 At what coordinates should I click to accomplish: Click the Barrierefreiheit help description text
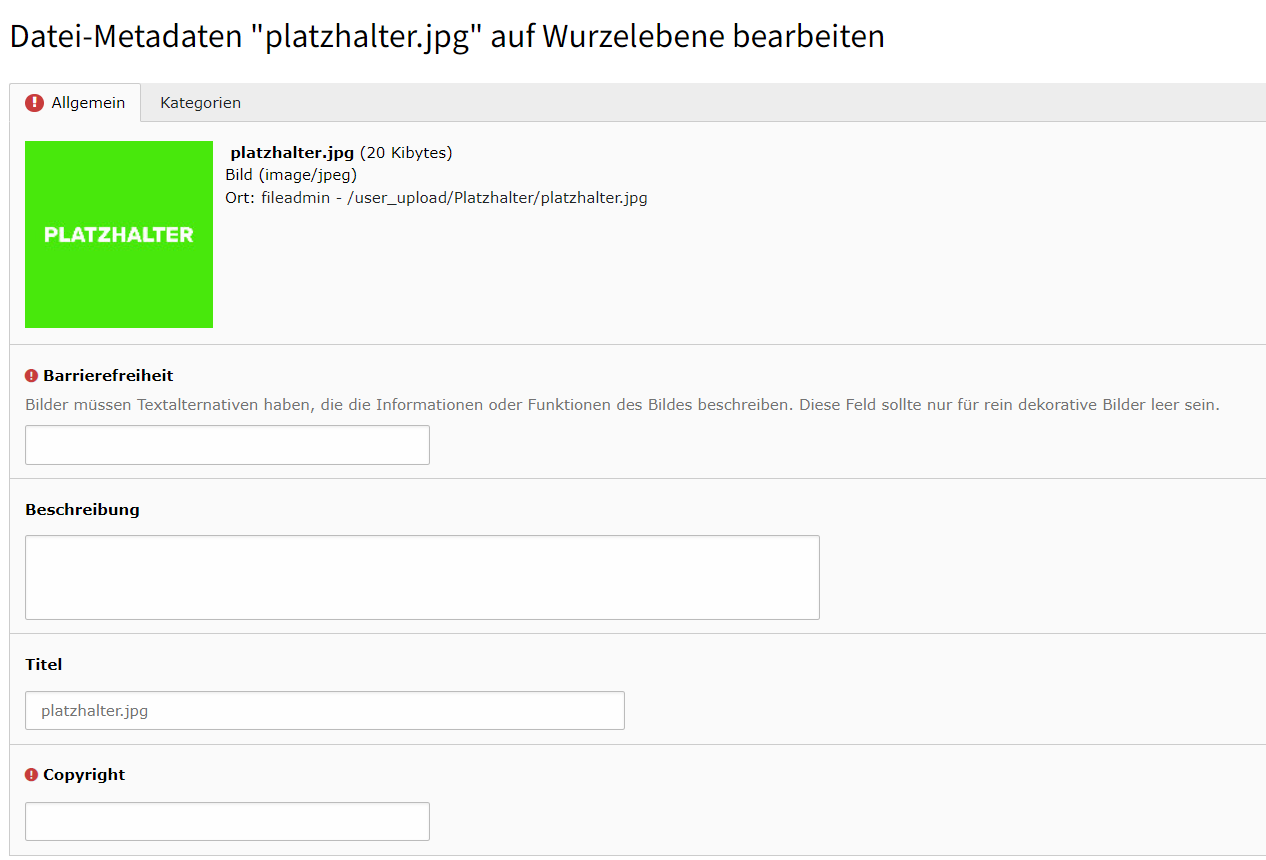(622, 405)
